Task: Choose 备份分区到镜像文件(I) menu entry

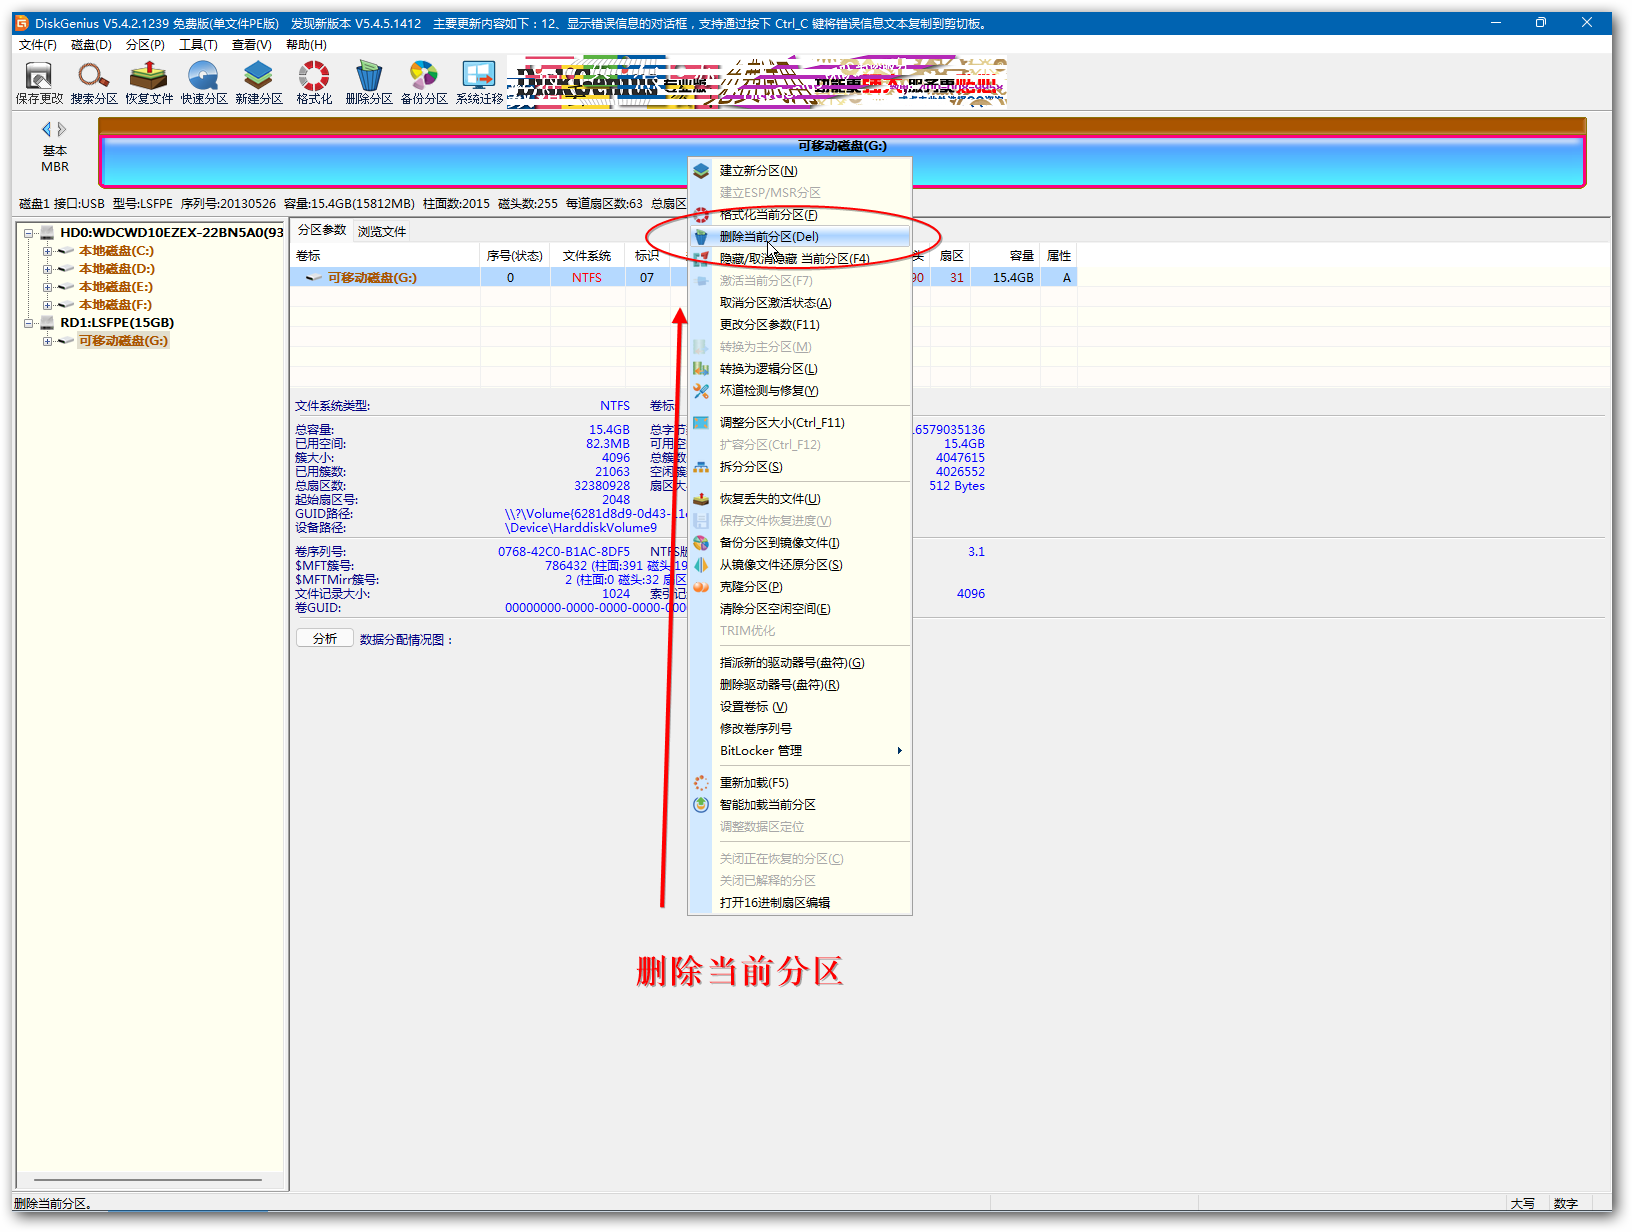Action: [800, 543]
